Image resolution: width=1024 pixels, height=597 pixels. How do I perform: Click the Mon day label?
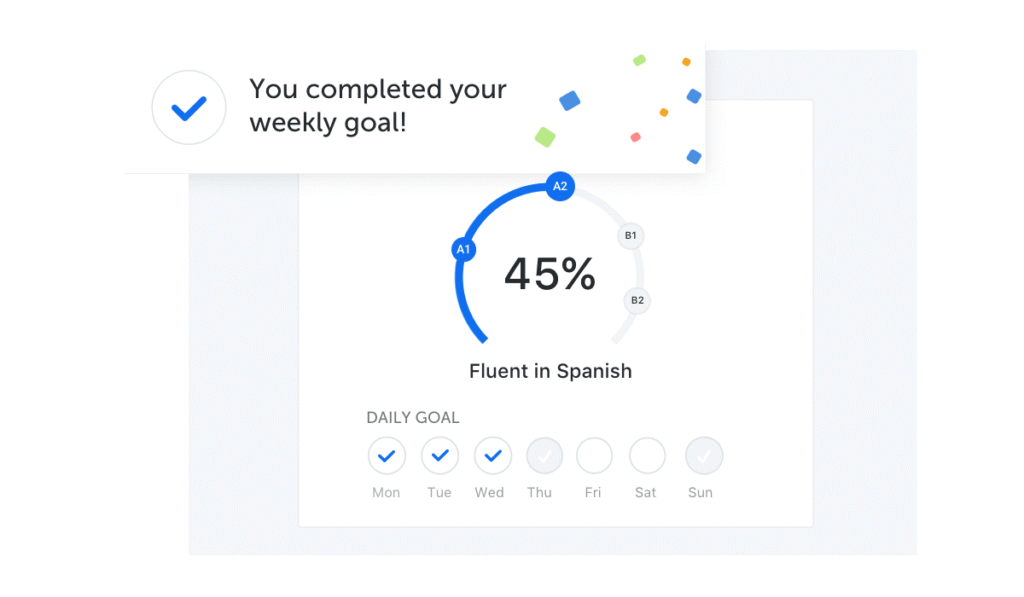tap(386, 492)
